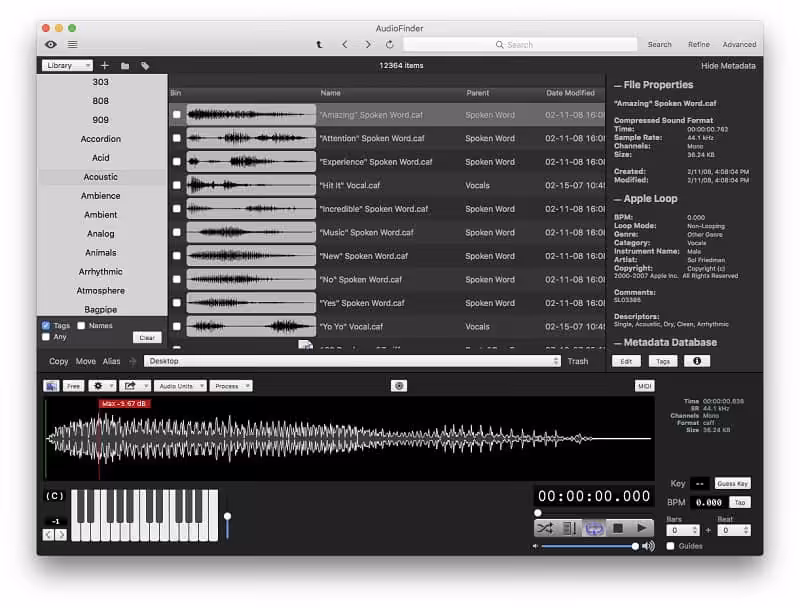Image resolution: width=800 pixels, height=608 pixels.
Task: Click the Advanced mode tab
Action: coord(739,44)
